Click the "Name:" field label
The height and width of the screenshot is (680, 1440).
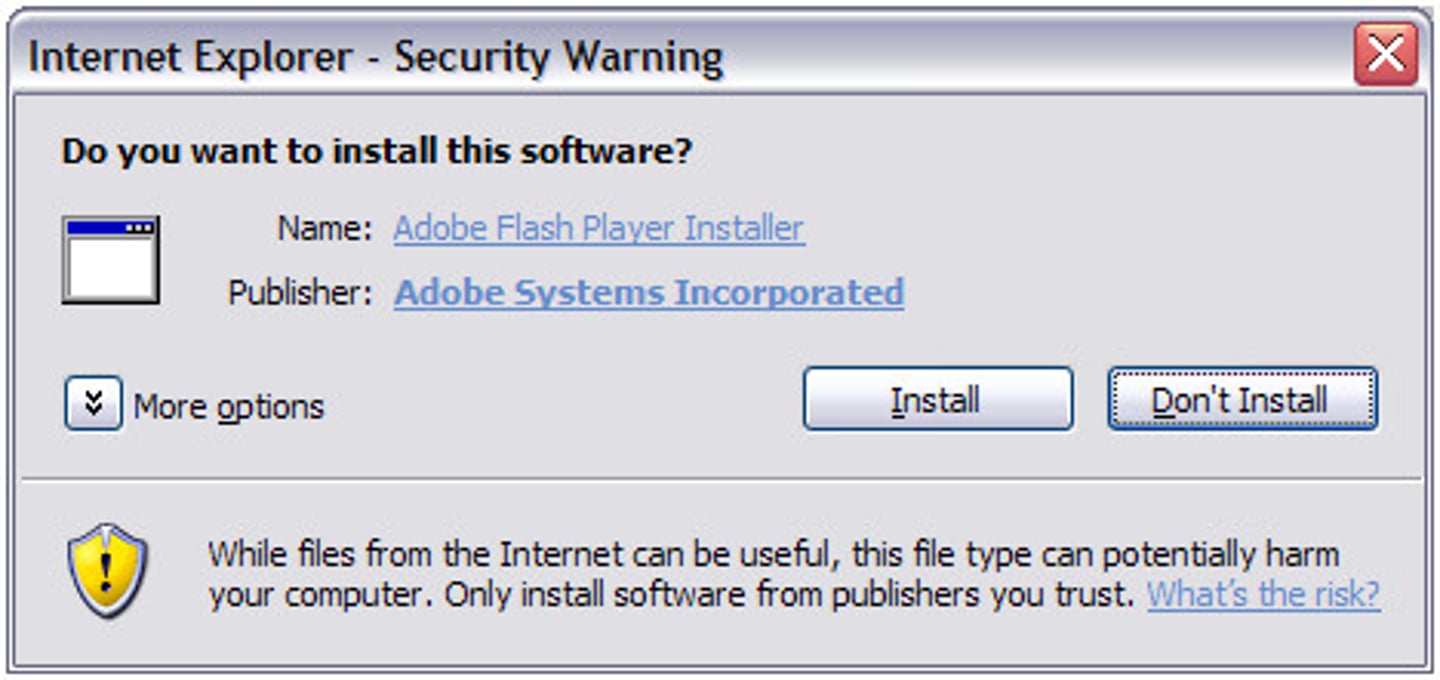[325, 229]
